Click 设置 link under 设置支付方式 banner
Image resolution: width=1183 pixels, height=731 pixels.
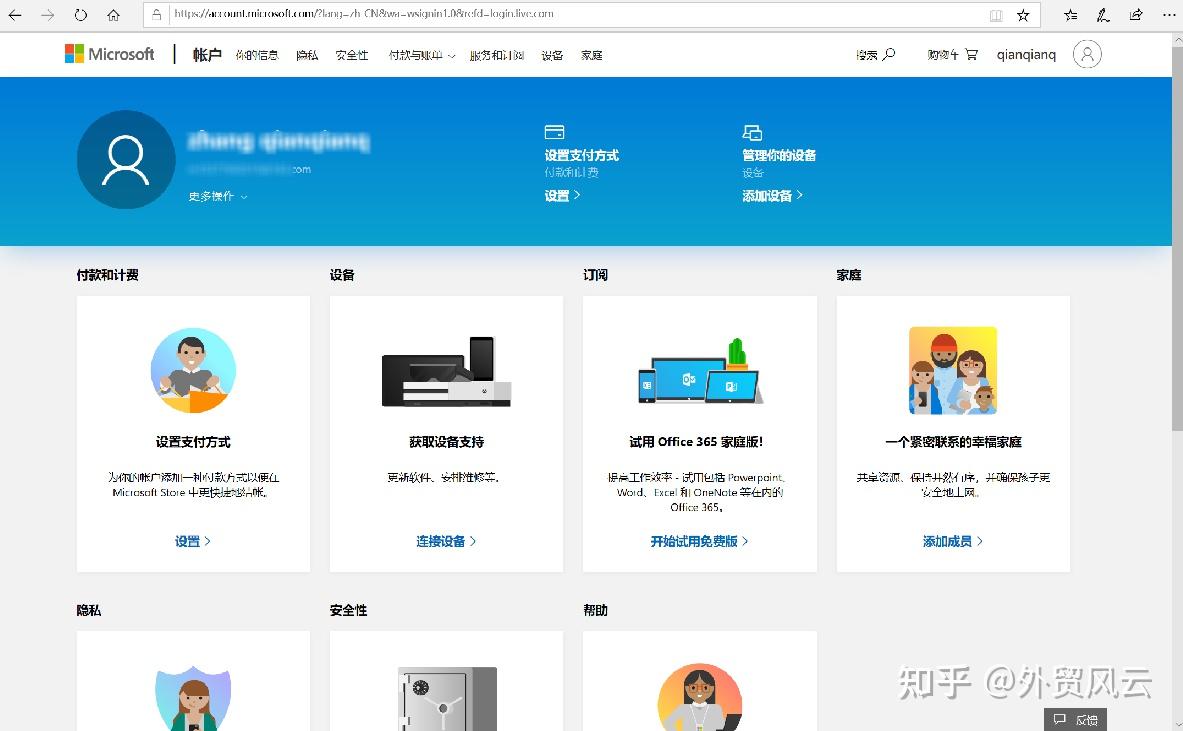562,195
